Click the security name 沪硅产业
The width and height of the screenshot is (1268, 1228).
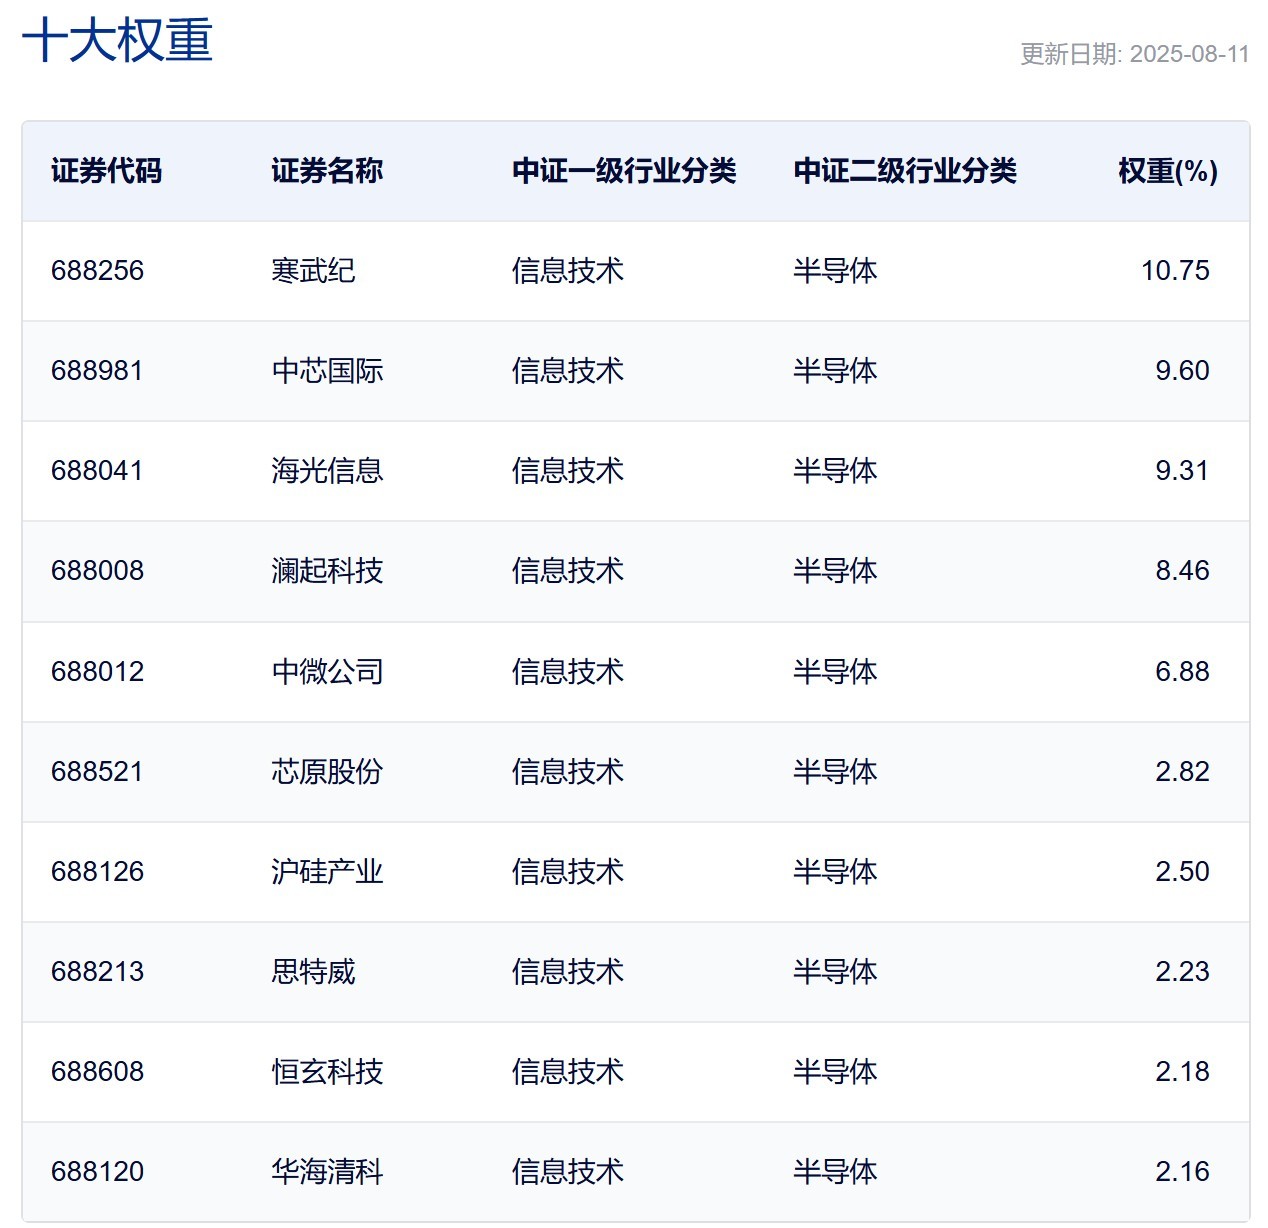click(327, 871)
